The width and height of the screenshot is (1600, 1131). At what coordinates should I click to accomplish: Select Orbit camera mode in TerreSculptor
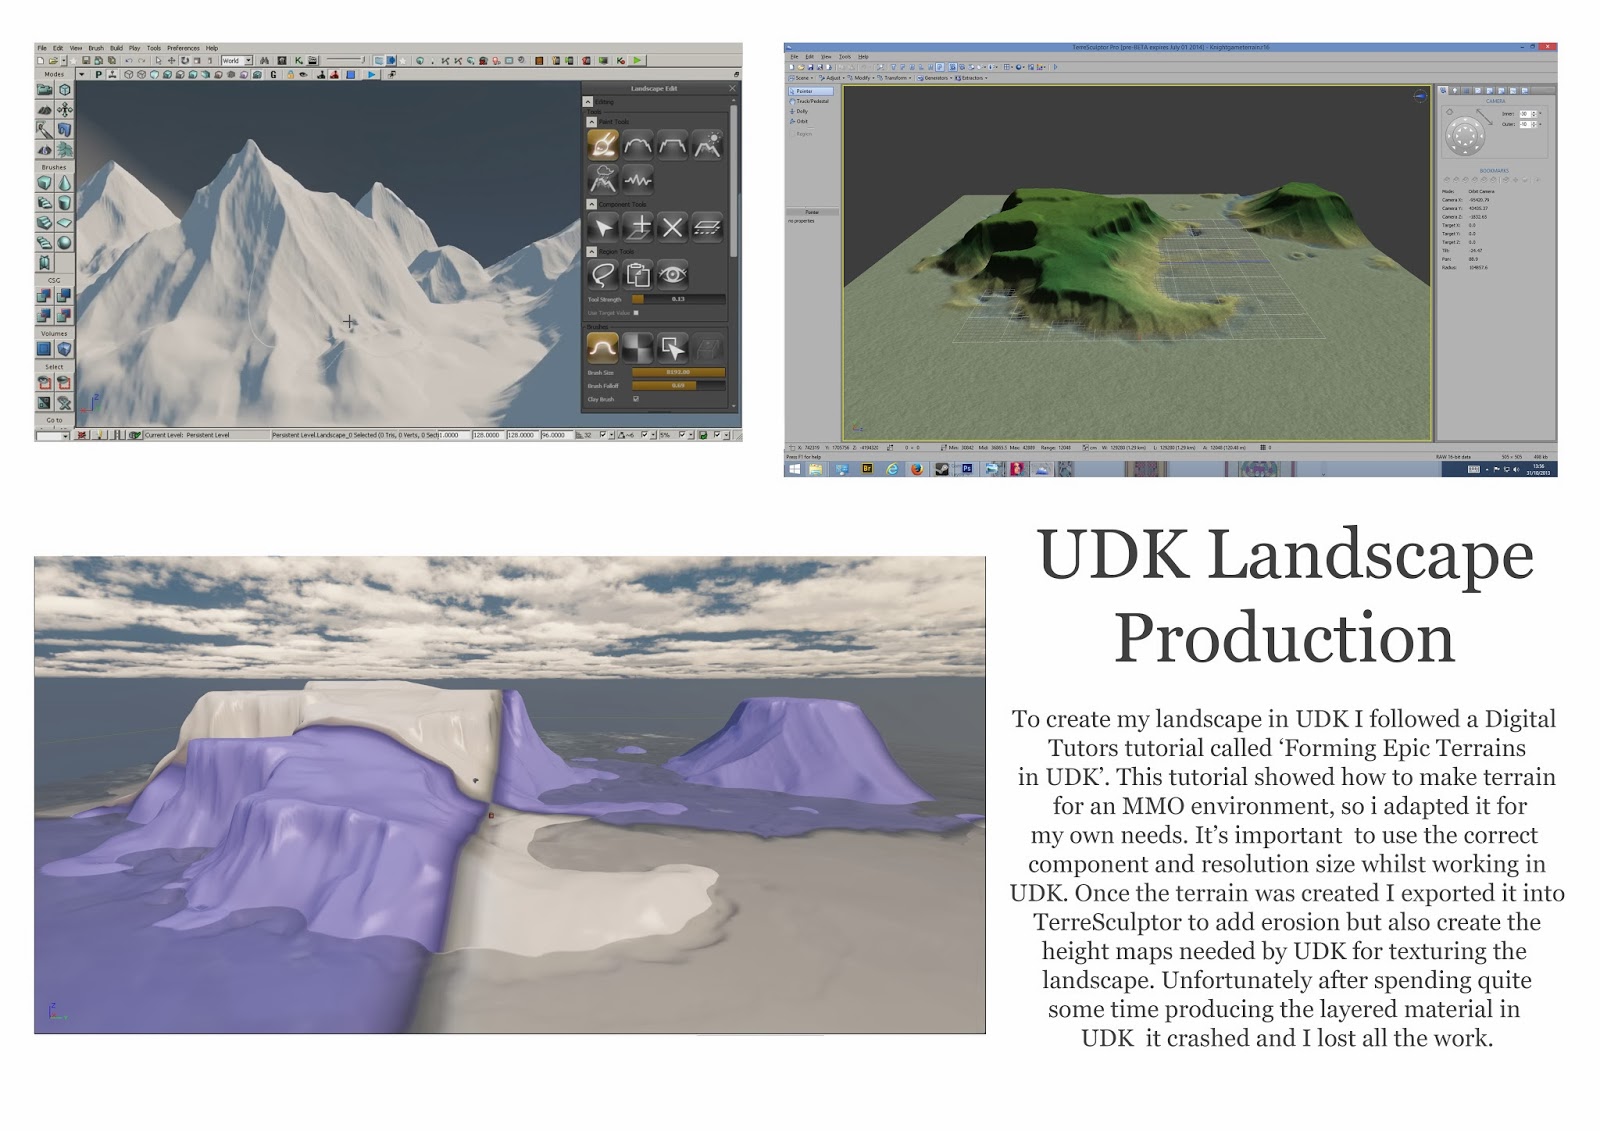800,121
